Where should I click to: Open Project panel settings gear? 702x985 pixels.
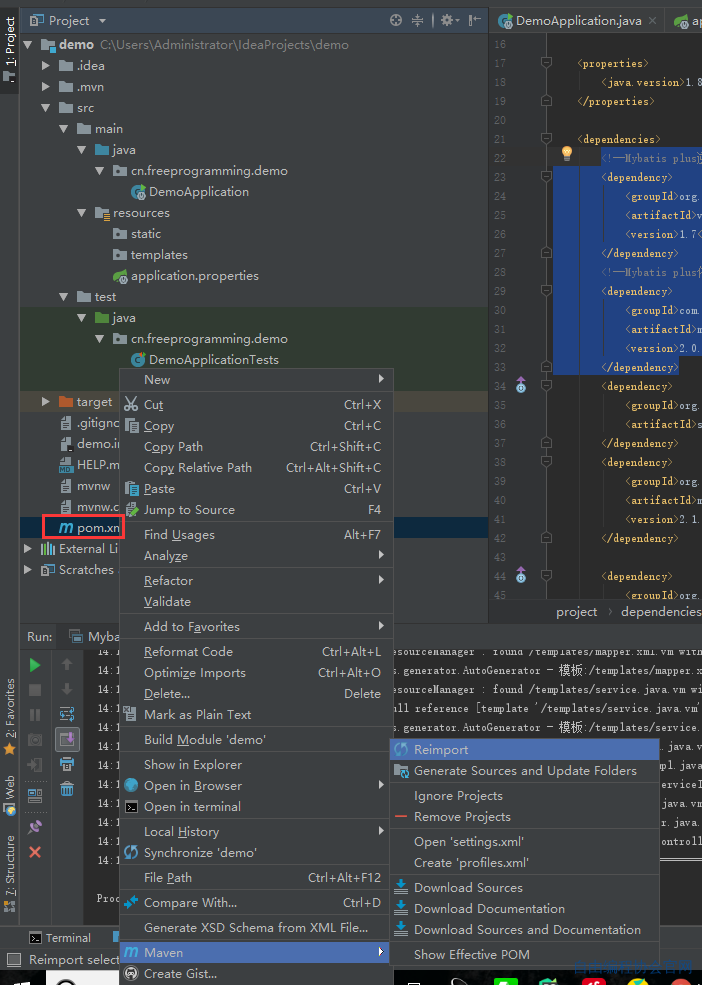click(x=449, y=20)
